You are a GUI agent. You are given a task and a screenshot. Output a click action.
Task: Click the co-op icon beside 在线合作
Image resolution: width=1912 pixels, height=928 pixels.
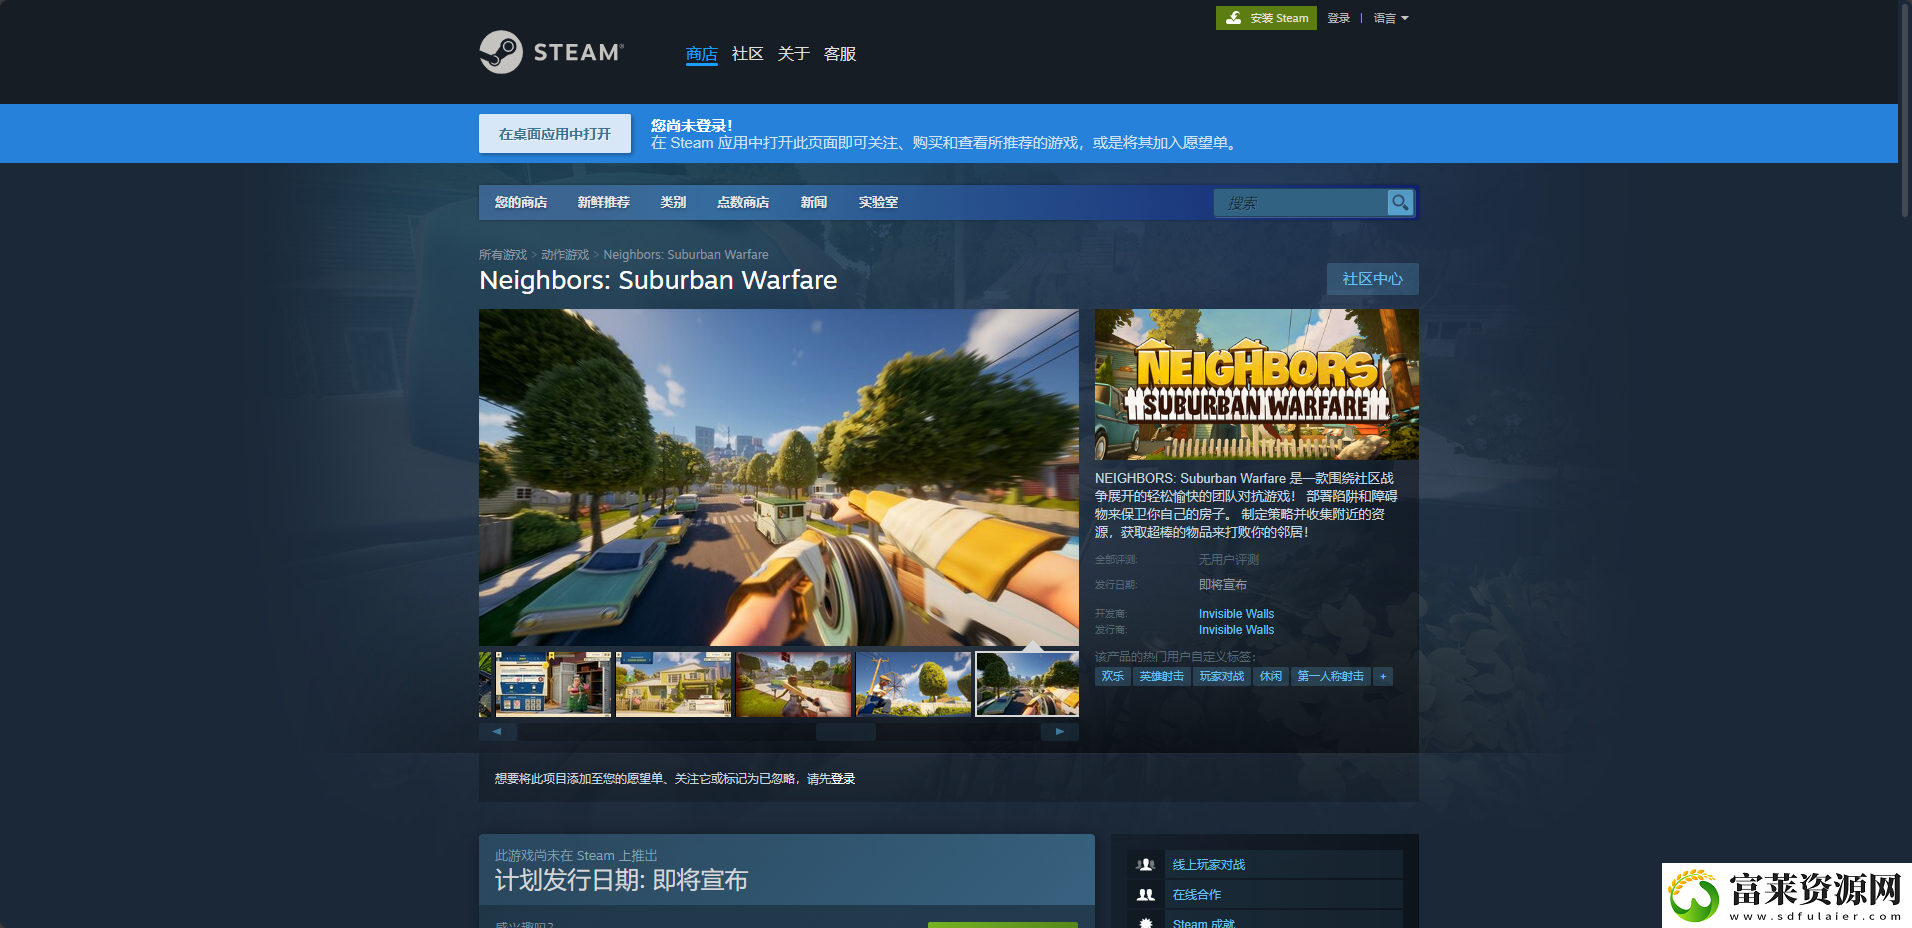1146,895
